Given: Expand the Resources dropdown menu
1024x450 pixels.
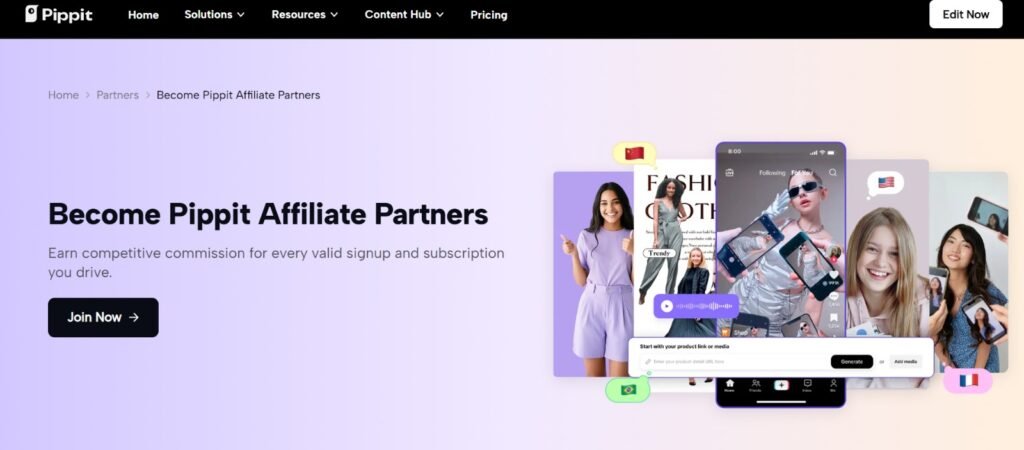Looking at the screenshot, I should point(305,14).
